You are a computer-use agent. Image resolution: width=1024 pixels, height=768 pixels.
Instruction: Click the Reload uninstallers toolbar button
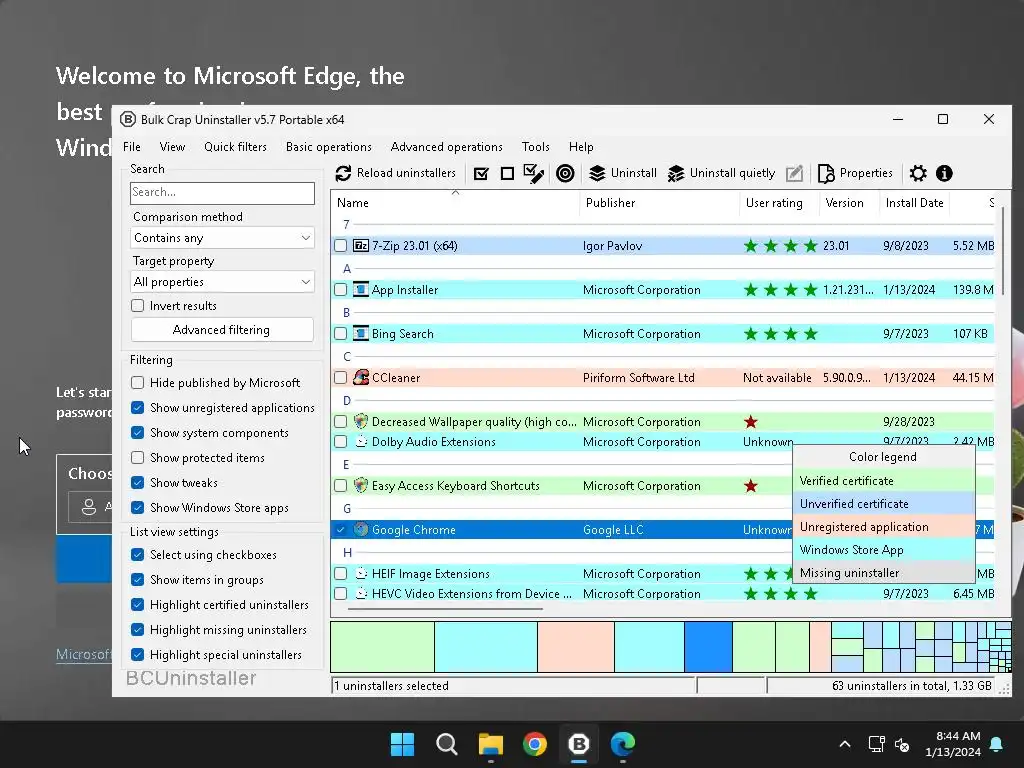[x=396, y=173]
